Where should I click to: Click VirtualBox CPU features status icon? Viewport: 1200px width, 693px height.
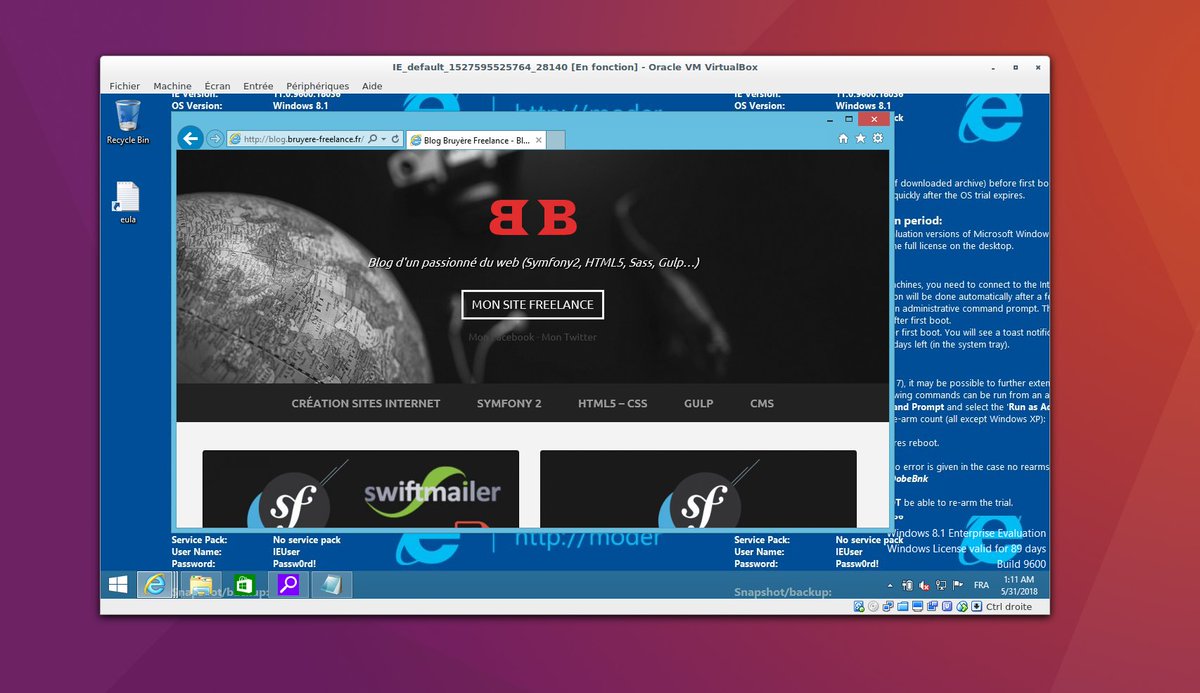(x=947, y=606)
